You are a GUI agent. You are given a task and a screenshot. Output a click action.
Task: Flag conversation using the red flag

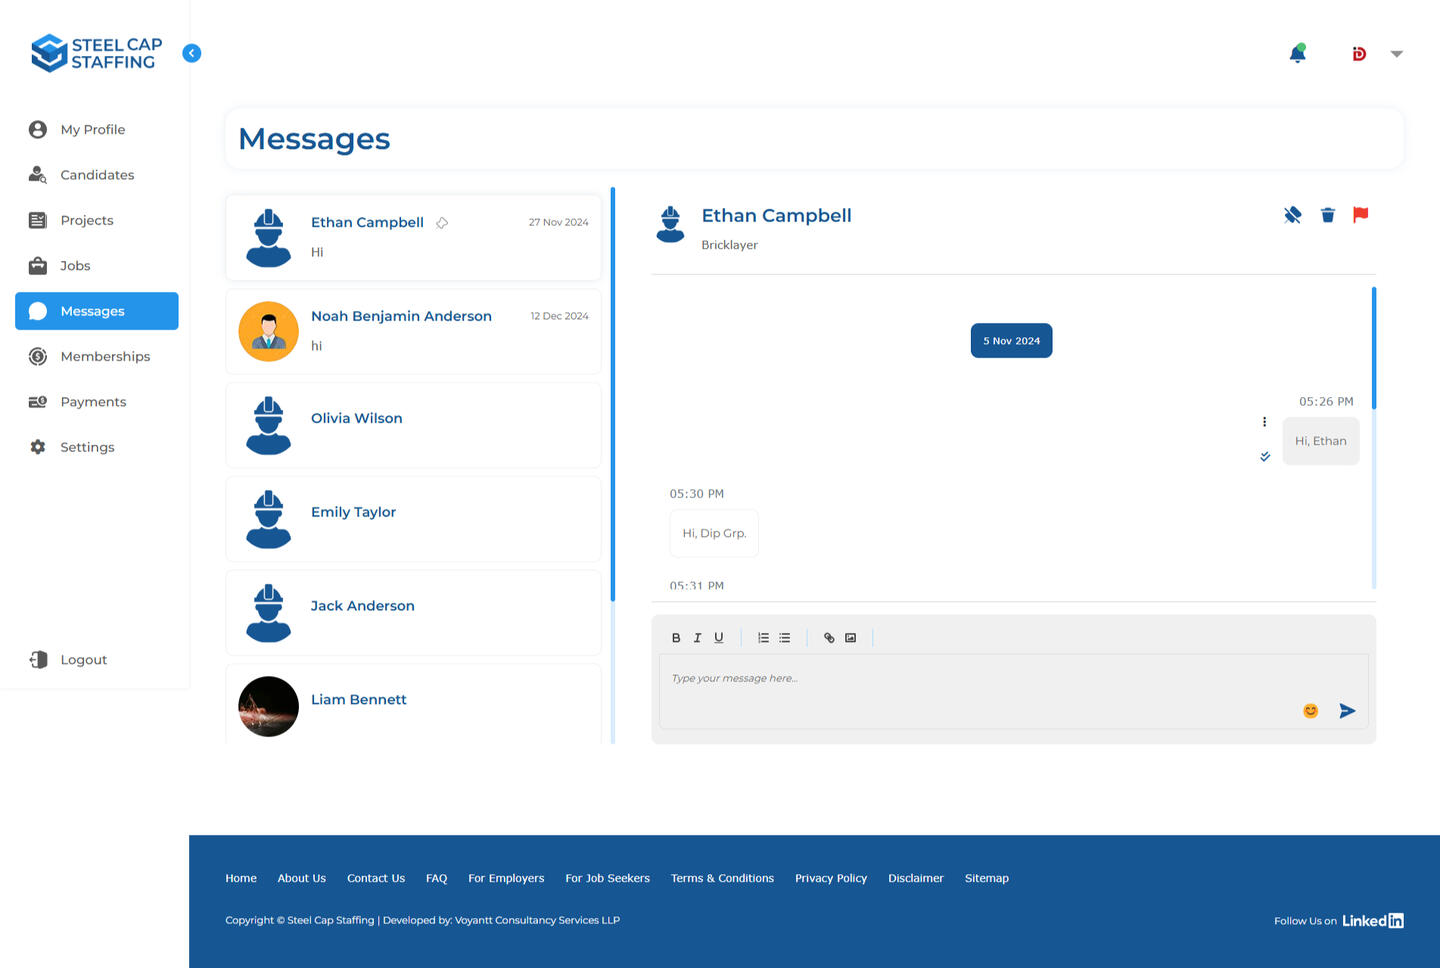click(1360, 215)
